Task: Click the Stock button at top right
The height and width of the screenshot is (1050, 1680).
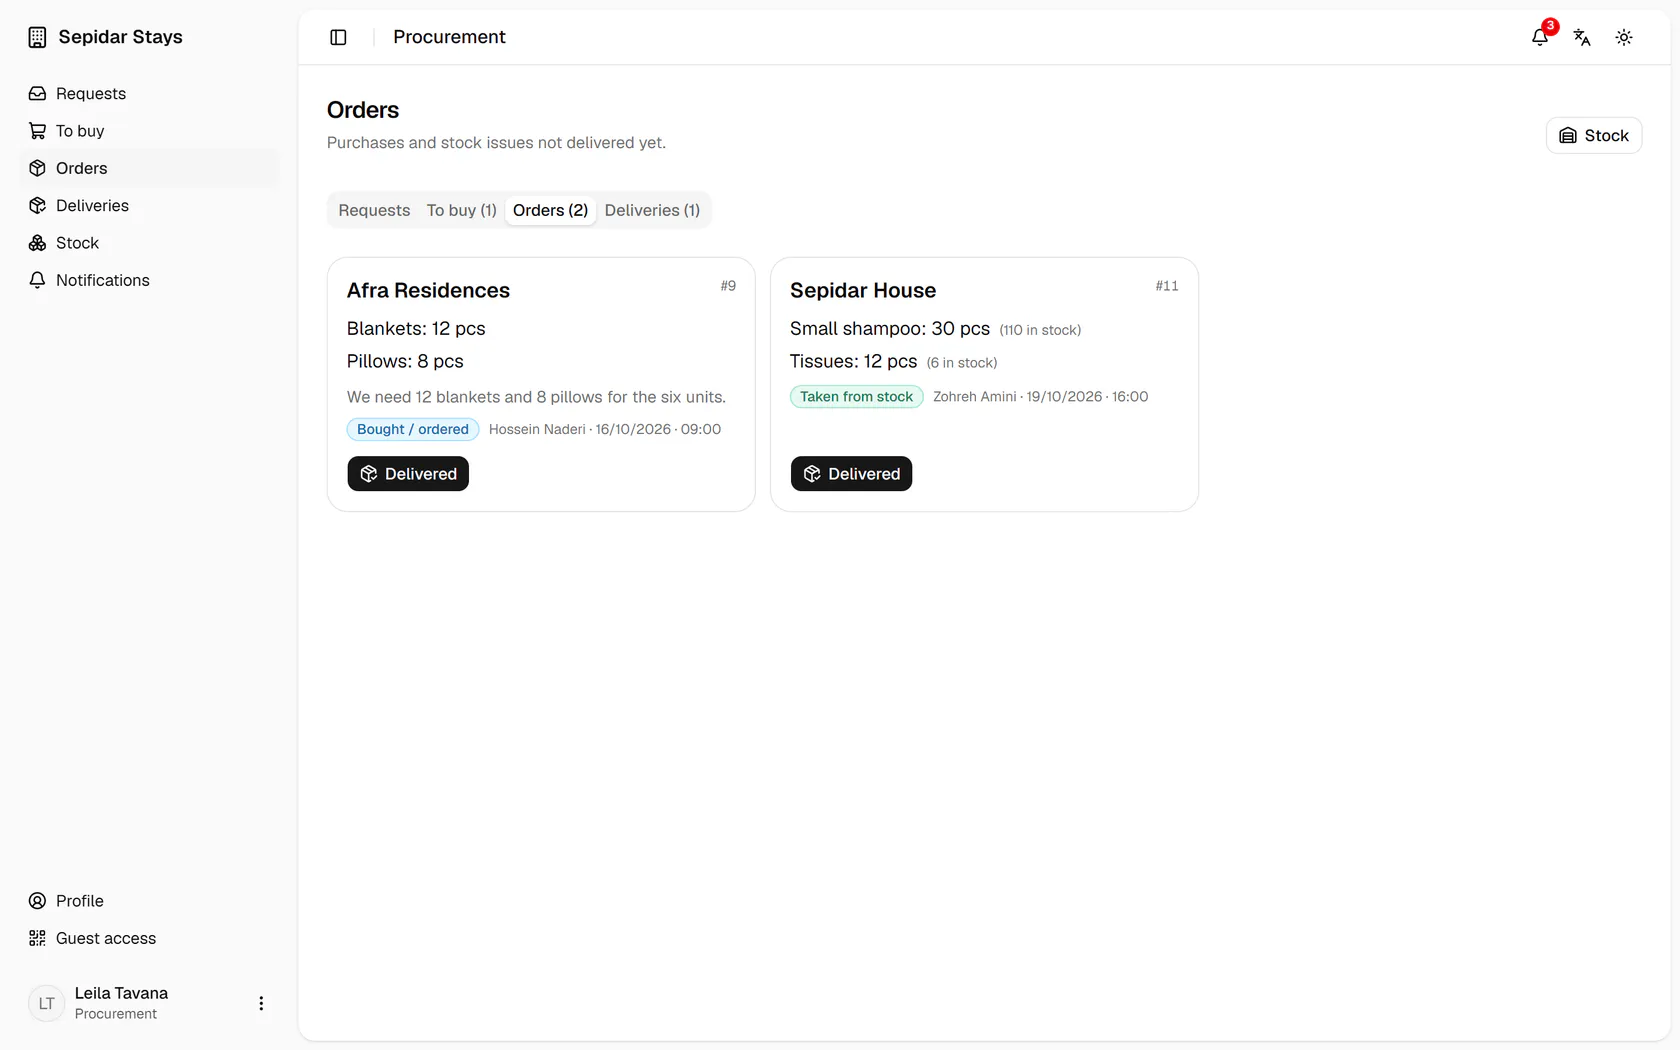Action: [1594, 135]
